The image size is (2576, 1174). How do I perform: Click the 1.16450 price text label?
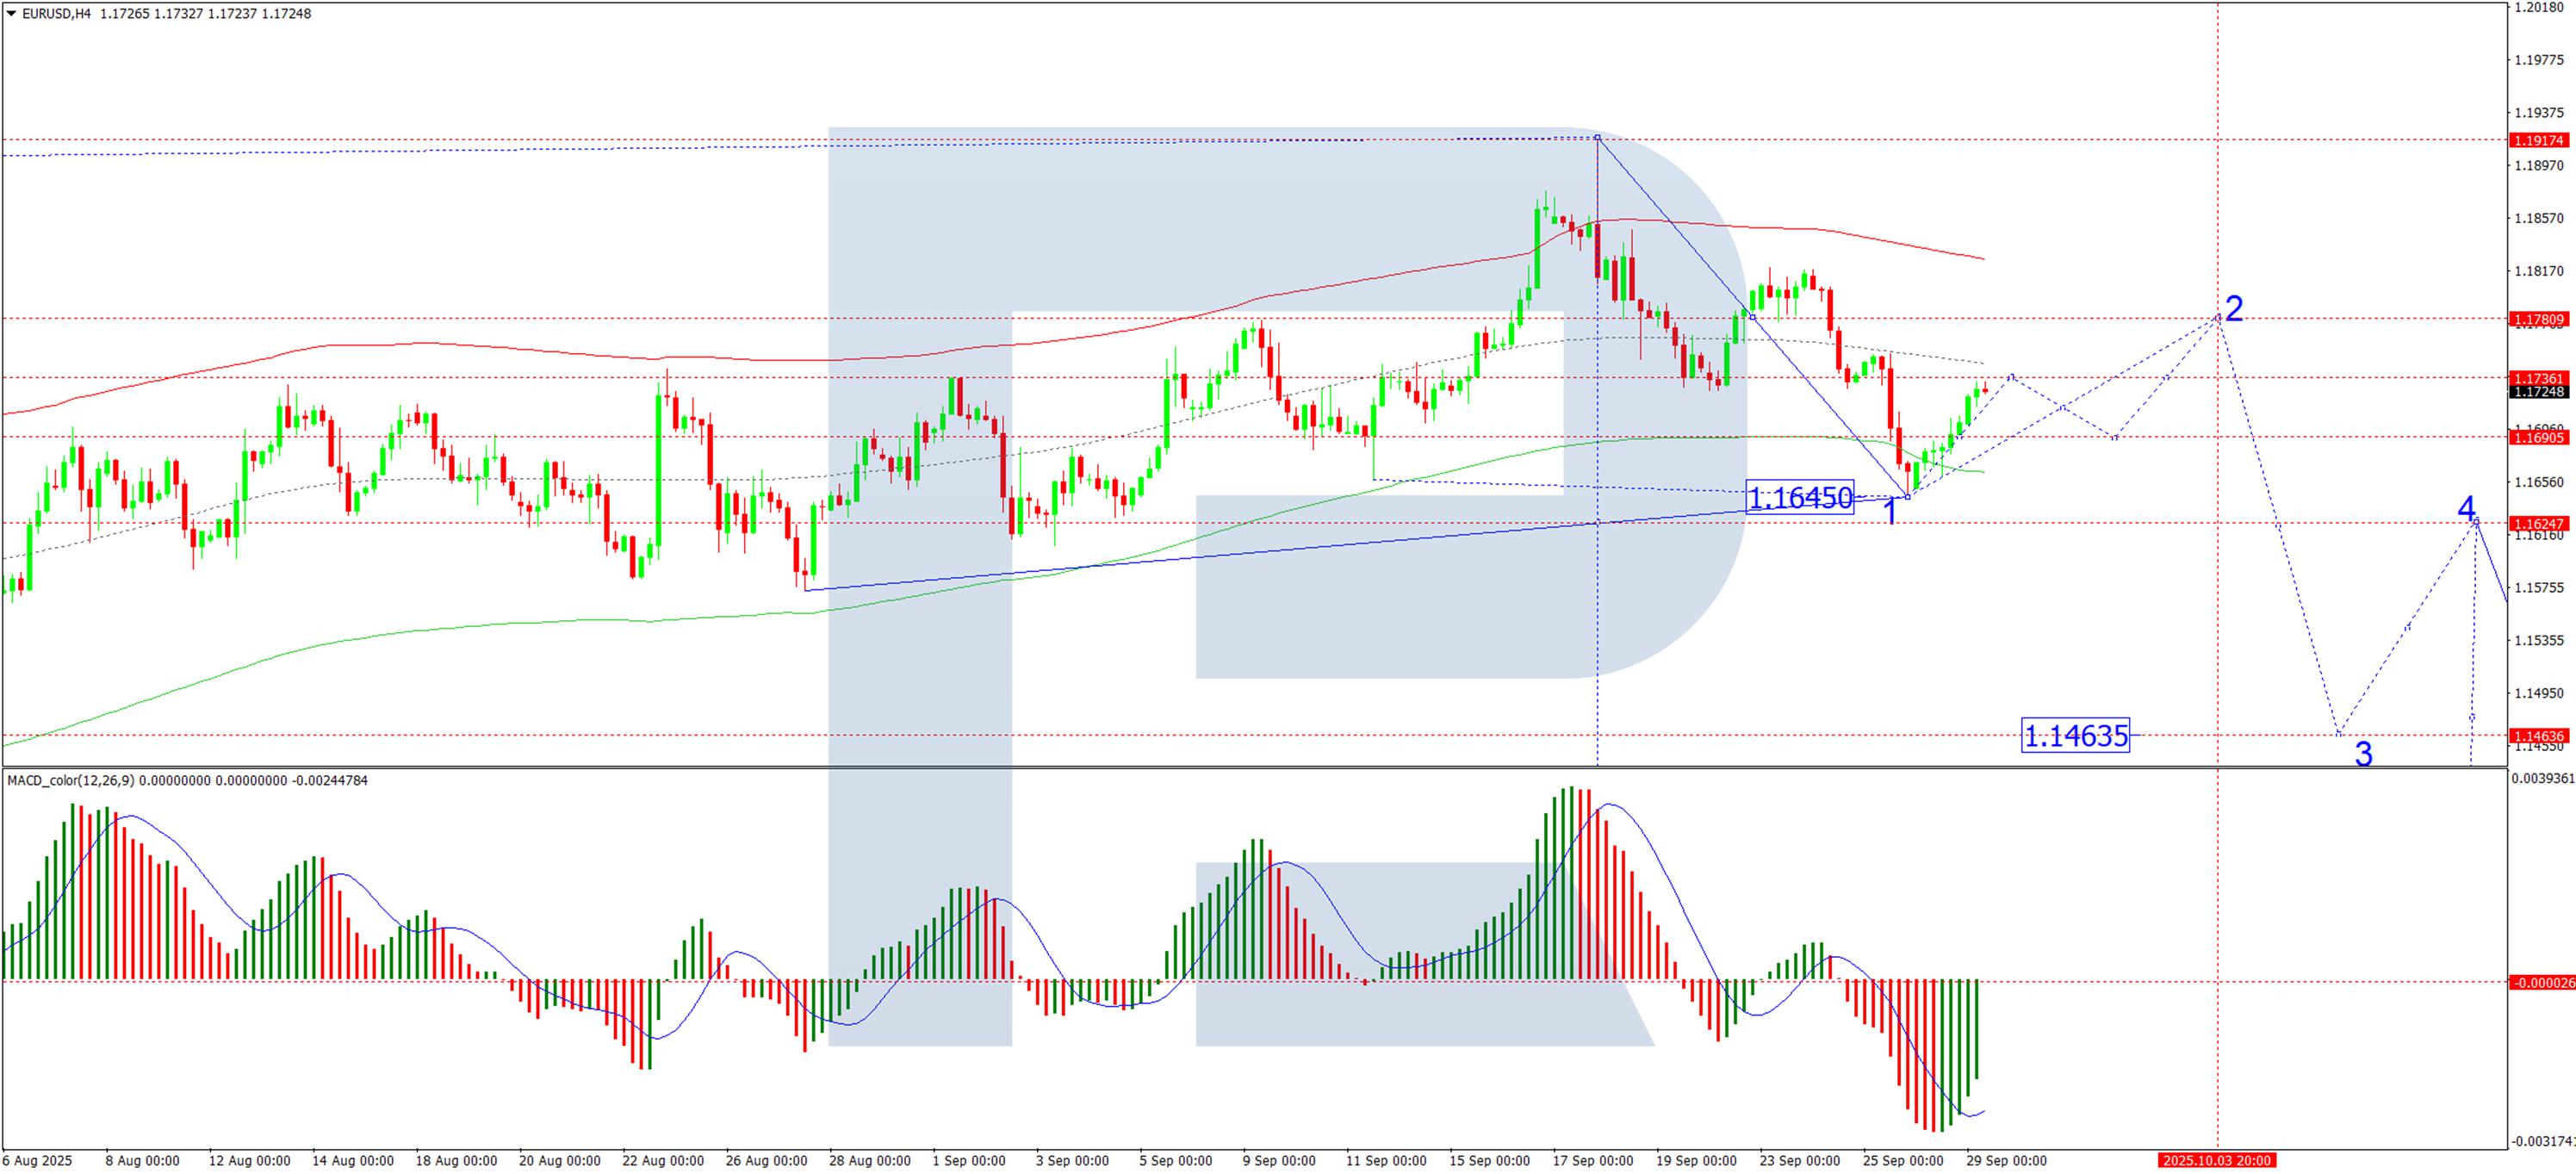(x=1799, y=497)
